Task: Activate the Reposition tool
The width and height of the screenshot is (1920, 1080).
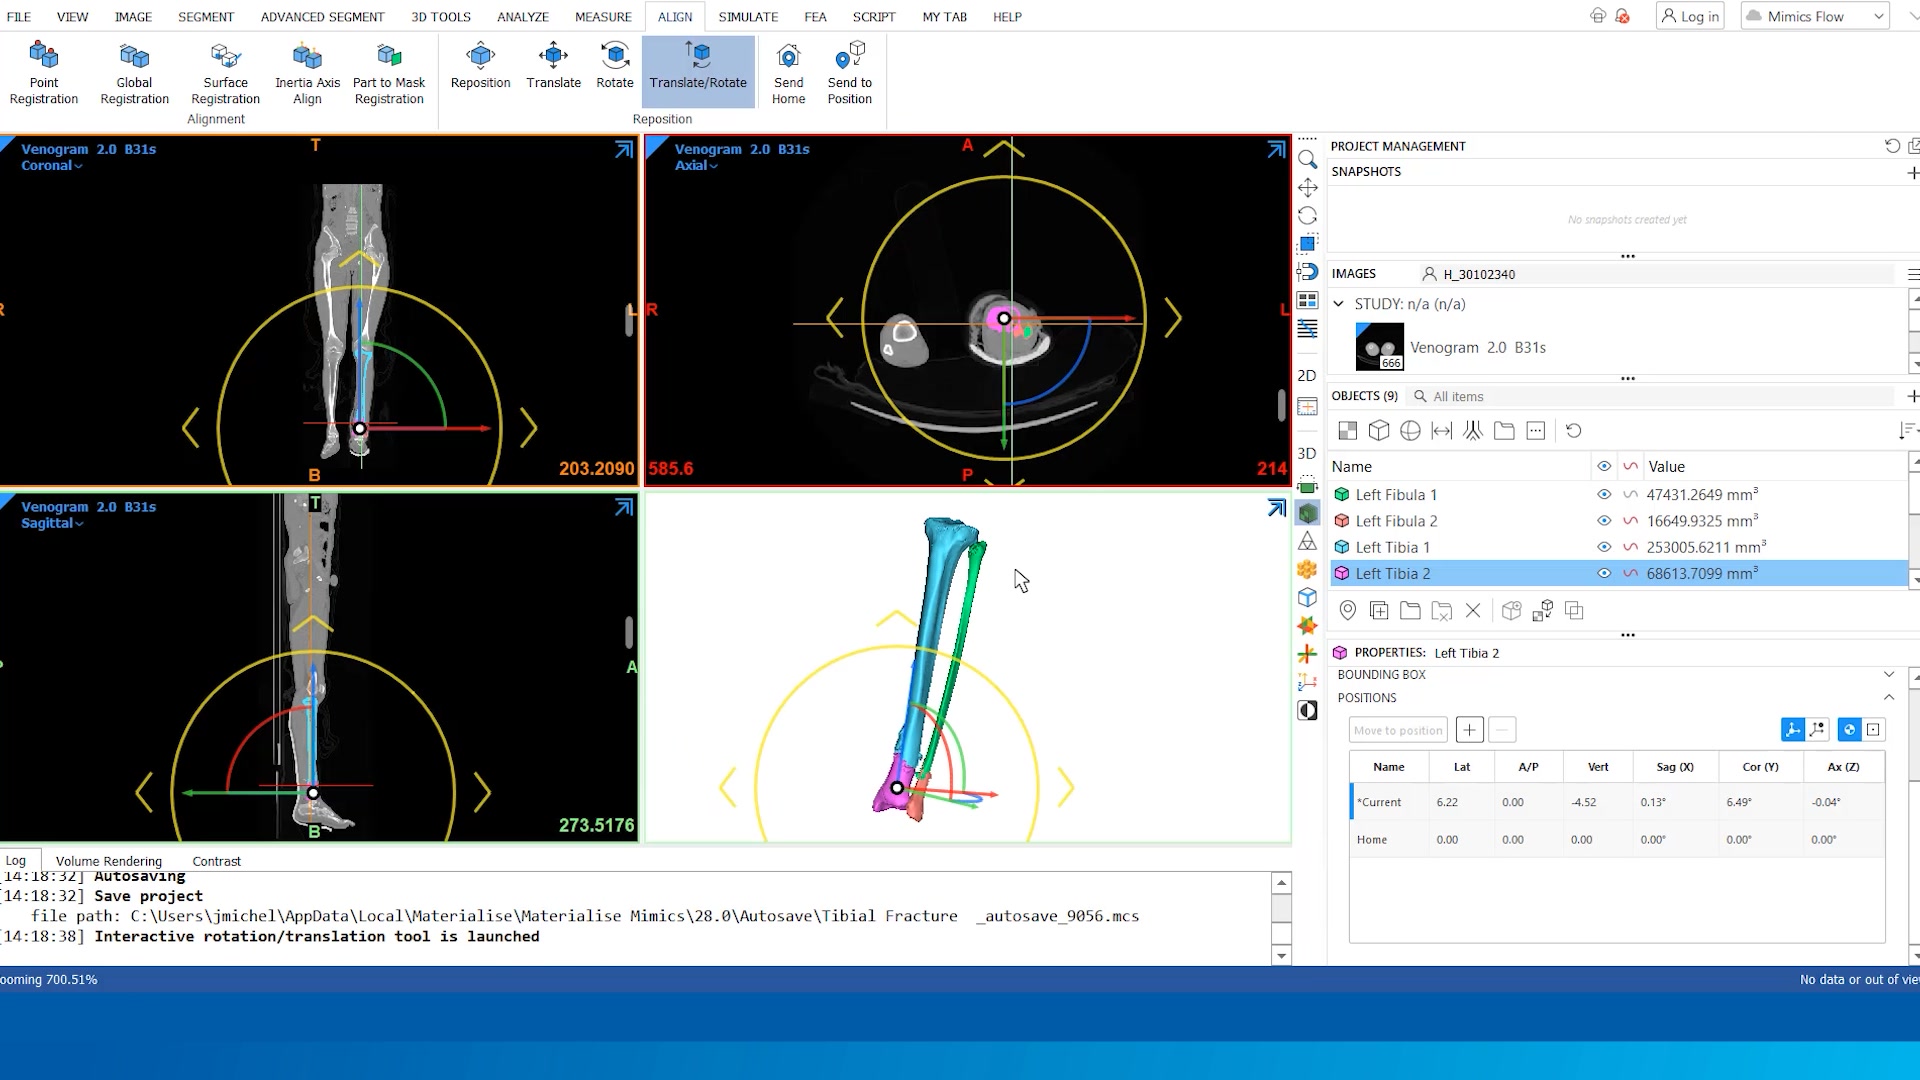Action: coord(480,66)
